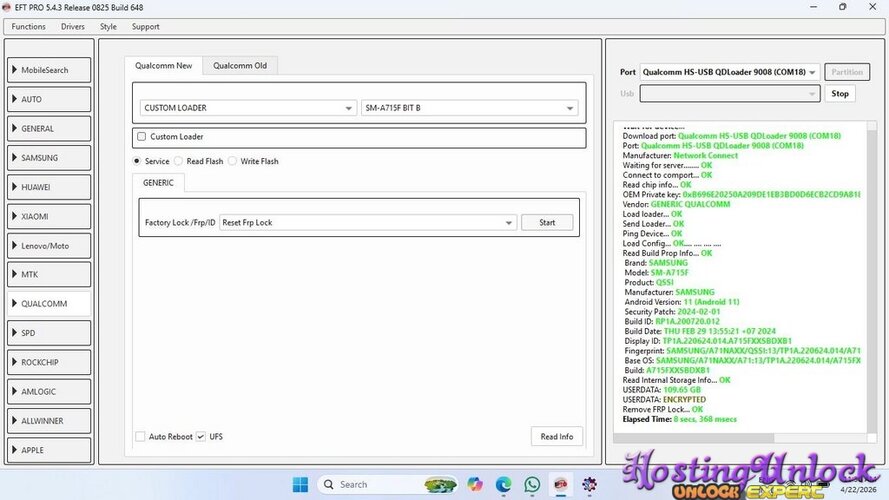Click the gear-like app icon on taskbar

point(589,485)
